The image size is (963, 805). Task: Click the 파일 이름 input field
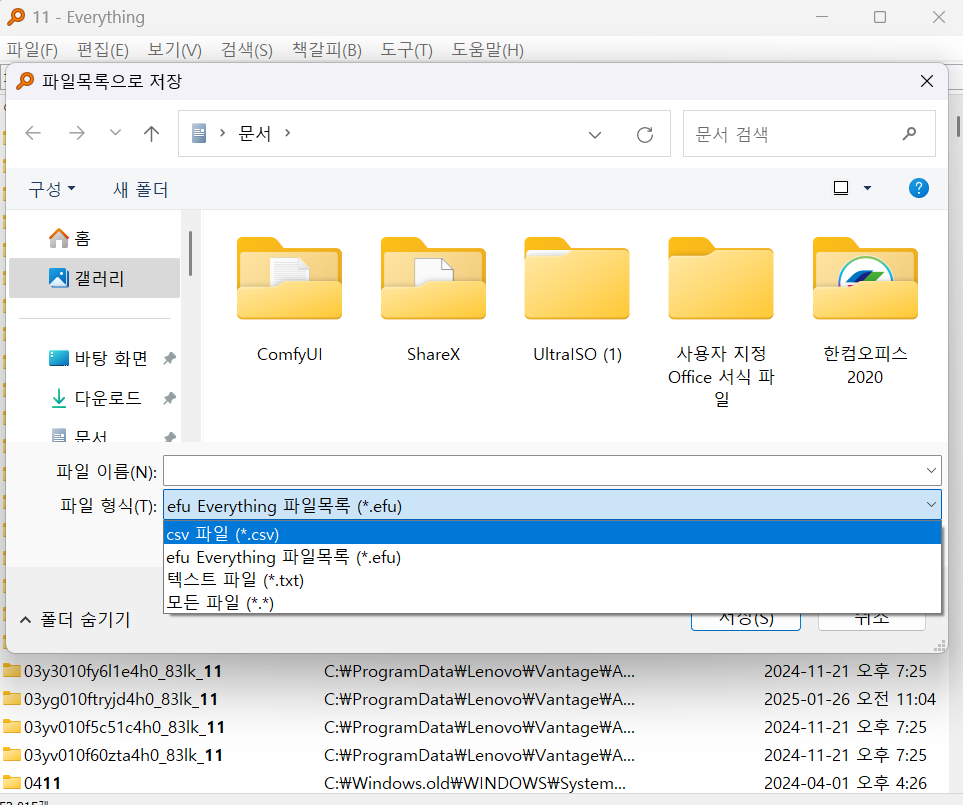[544, 471]
